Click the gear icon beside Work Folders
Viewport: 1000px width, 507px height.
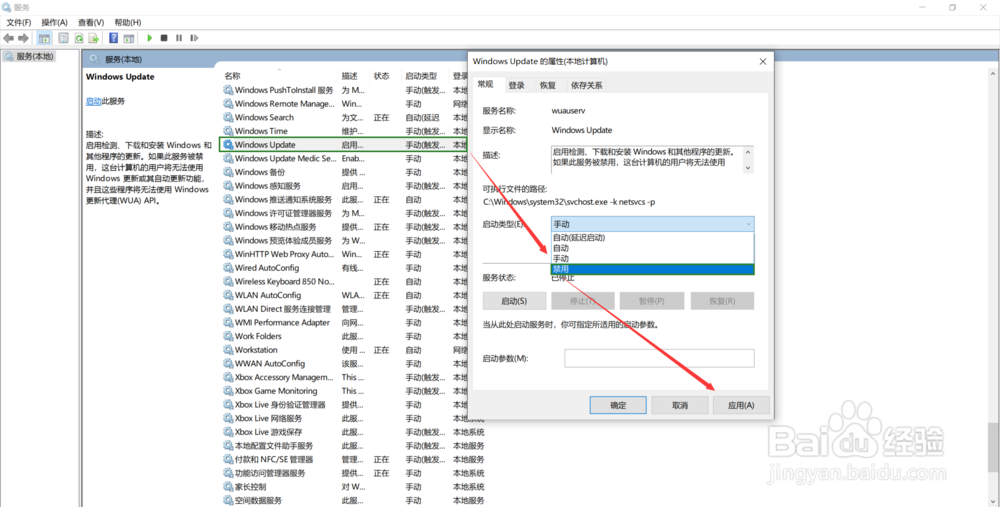(x=228, y=336)
